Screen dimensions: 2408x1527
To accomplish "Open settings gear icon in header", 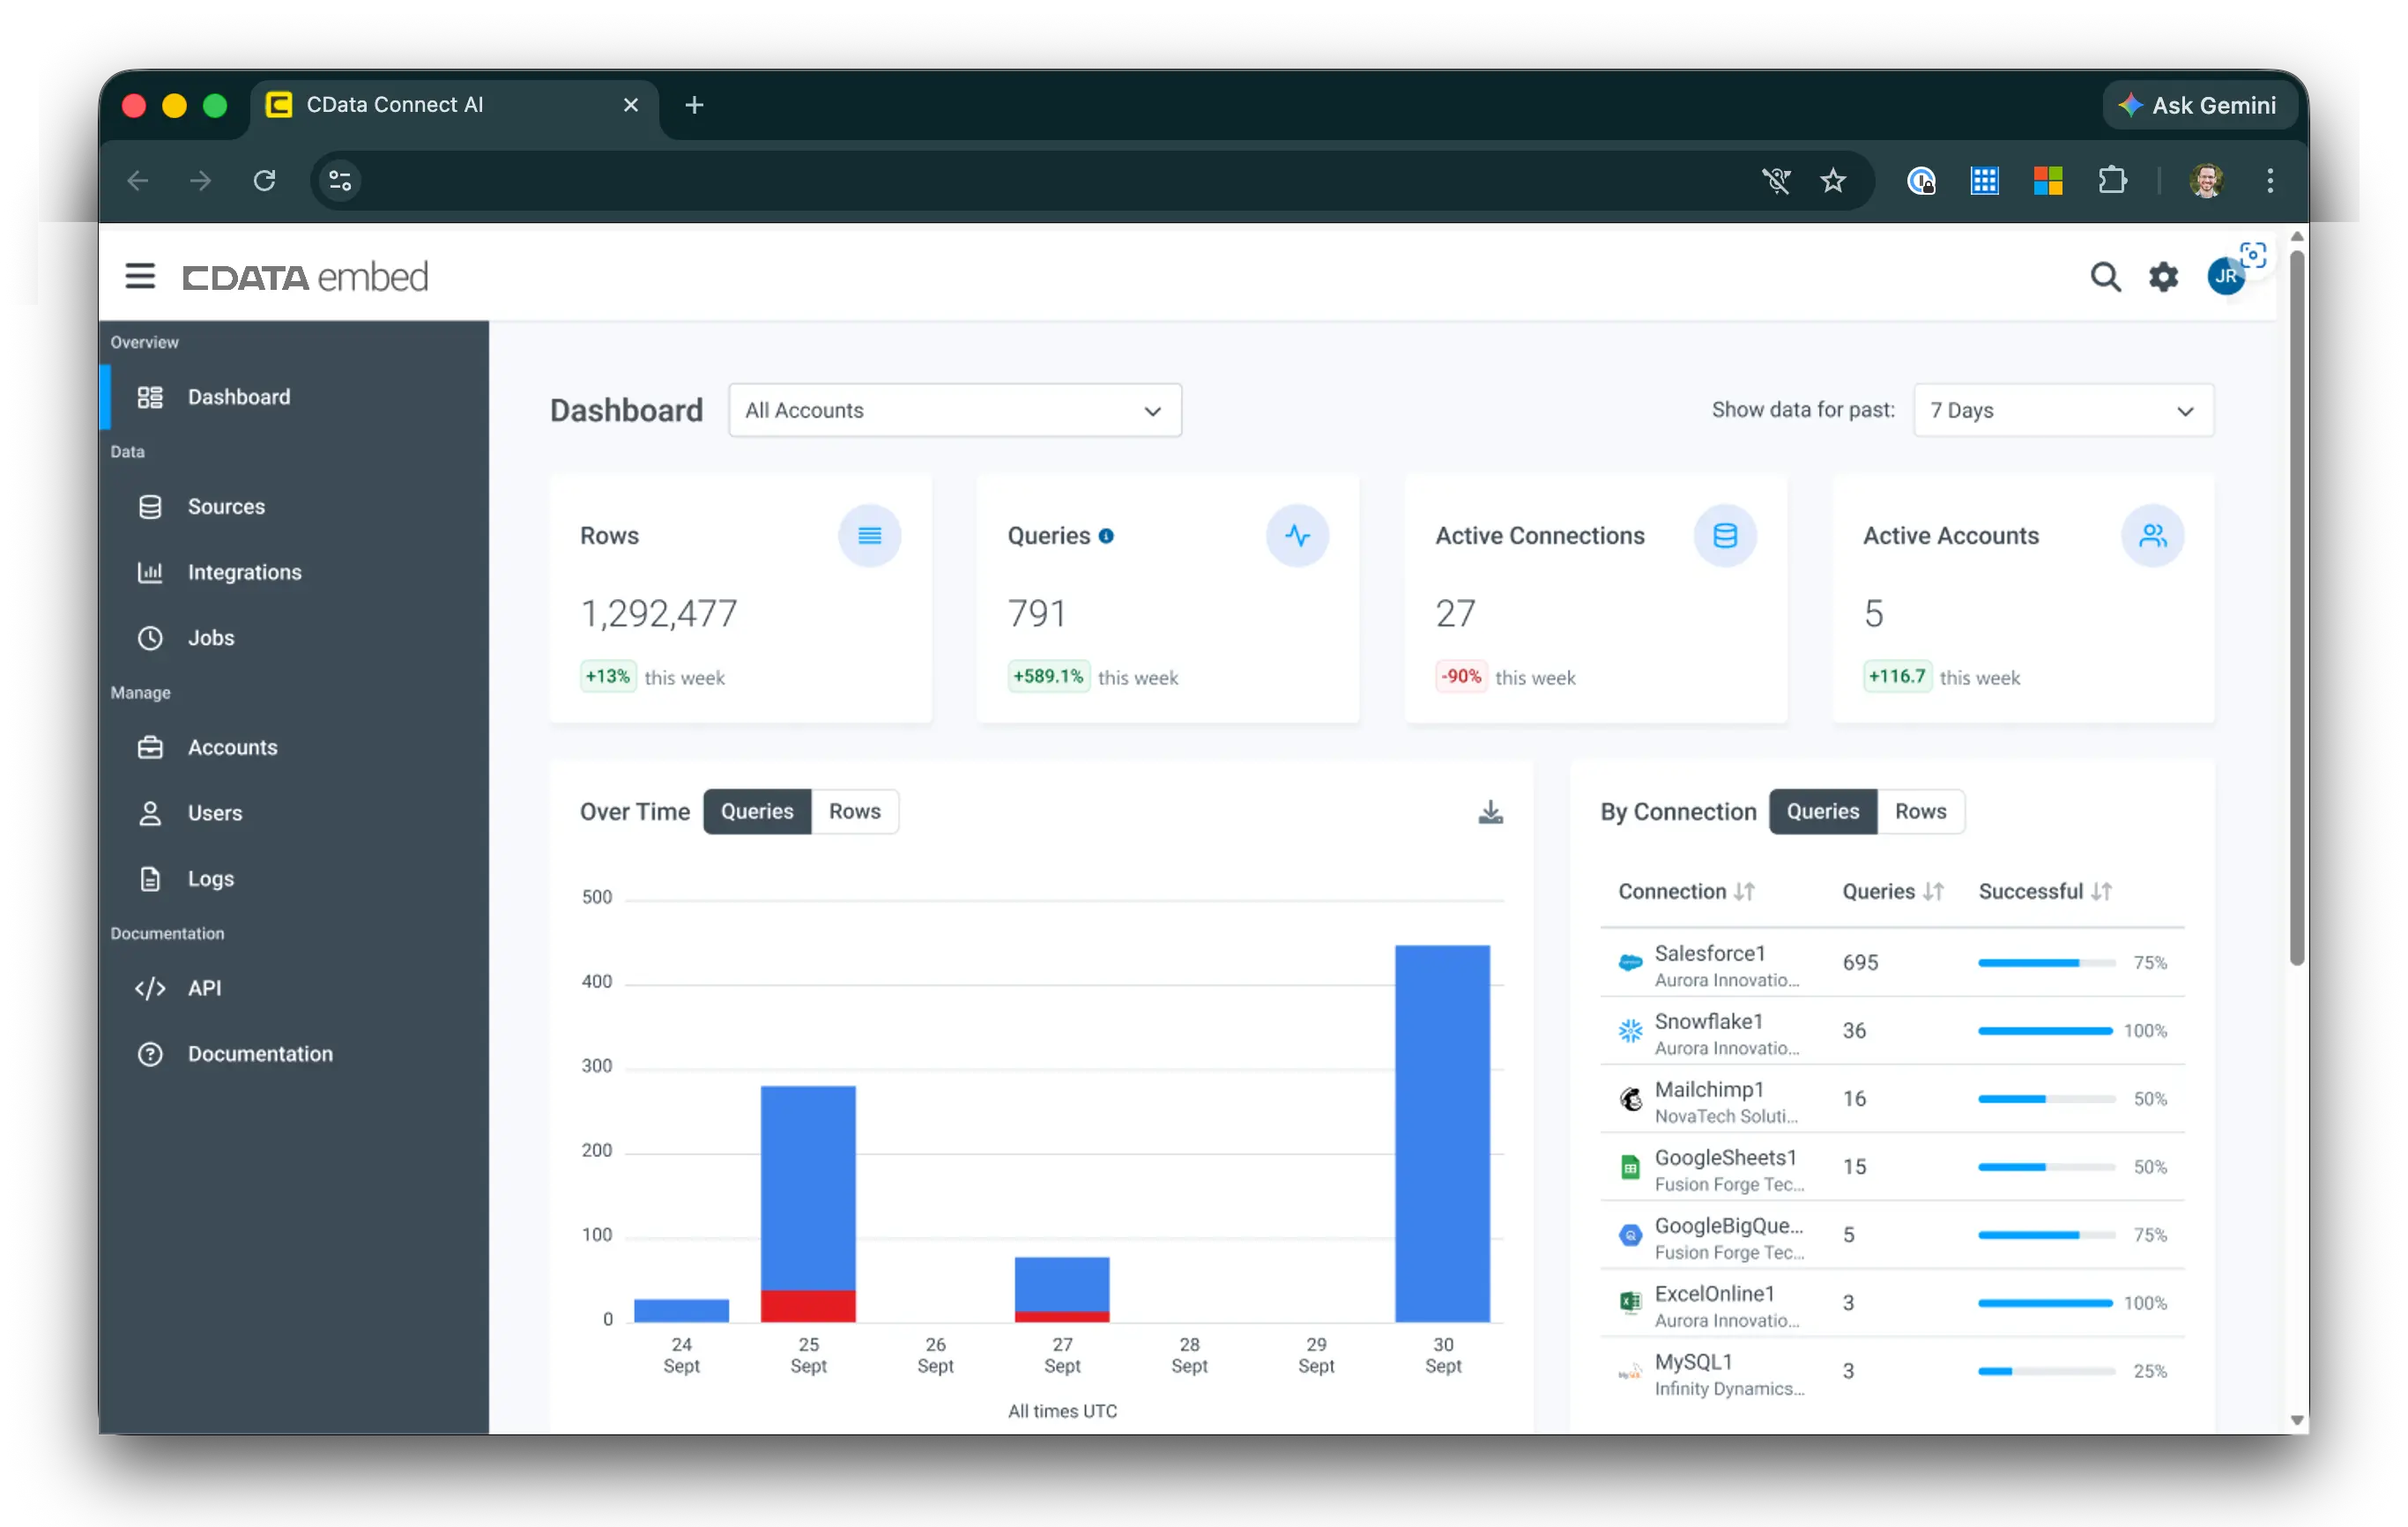I will click(x=2163, y=277).
